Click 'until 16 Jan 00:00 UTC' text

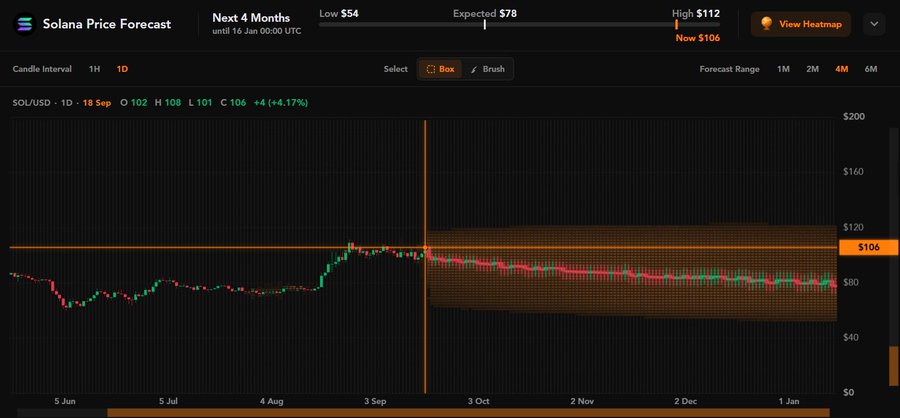coord(257,31)
